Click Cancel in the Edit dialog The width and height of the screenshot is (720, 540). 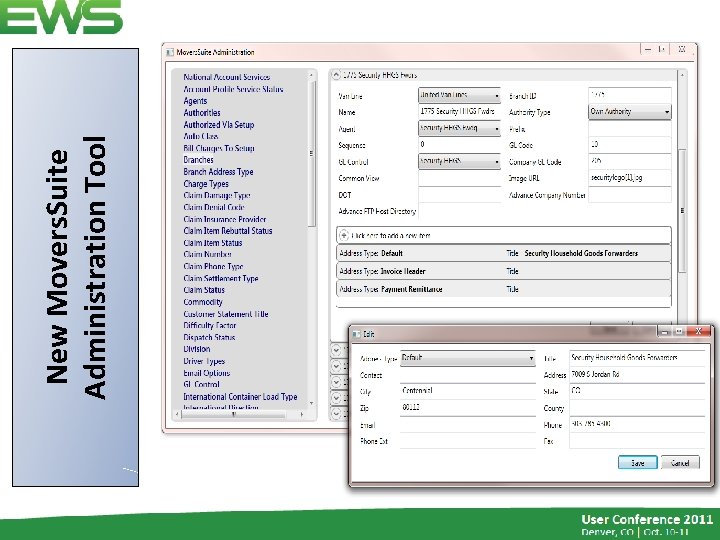click(680, 463)
